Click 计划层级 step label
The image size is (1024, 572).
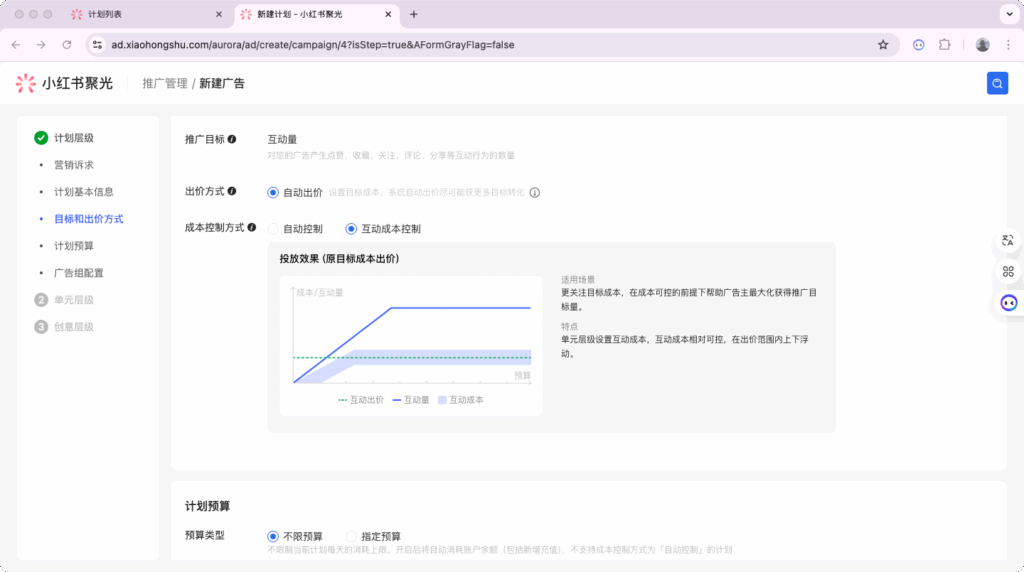pos(74,138)
